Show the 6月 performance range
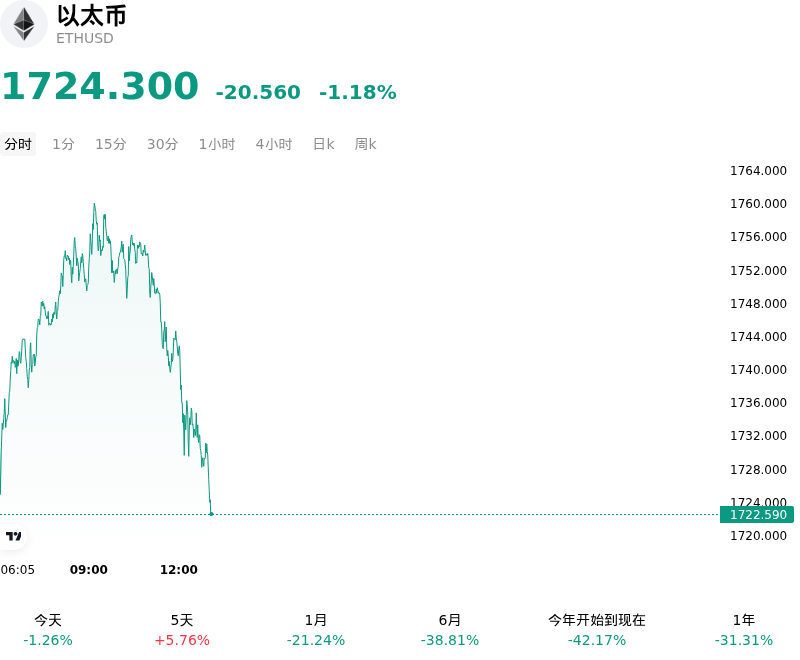The width and height of the screenshot is (800, 660). pos(450,630)
